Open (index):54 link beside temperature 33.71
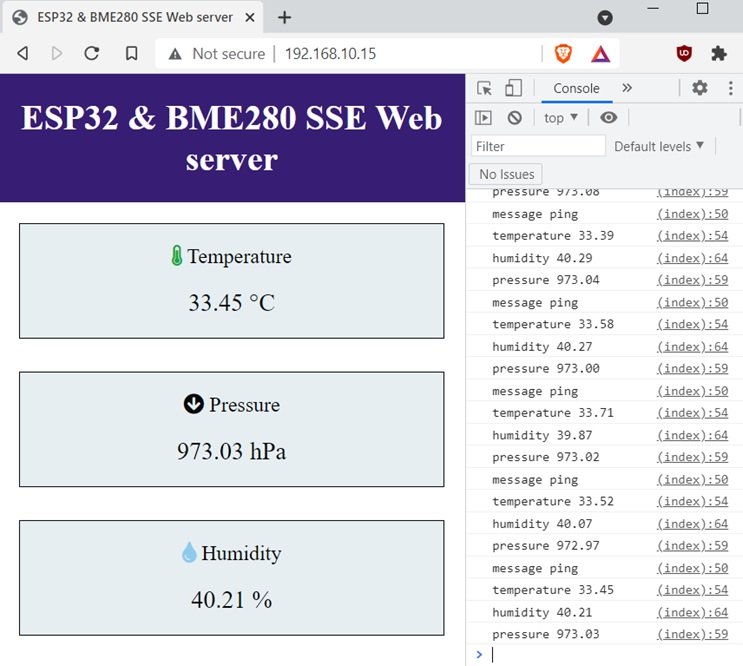Screen dimensions: 743x666 click(x=692, y=413)
